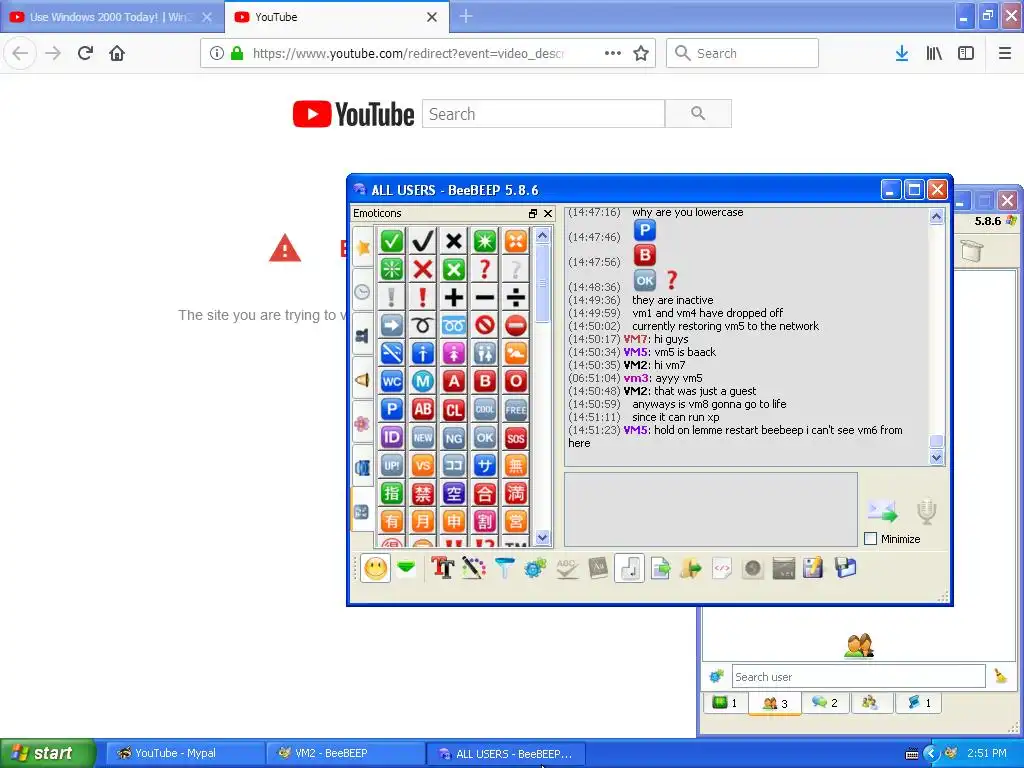Open the font color pen icon
The height and width of the screenshot is (768, 1024).
click(x=473, y=568)
